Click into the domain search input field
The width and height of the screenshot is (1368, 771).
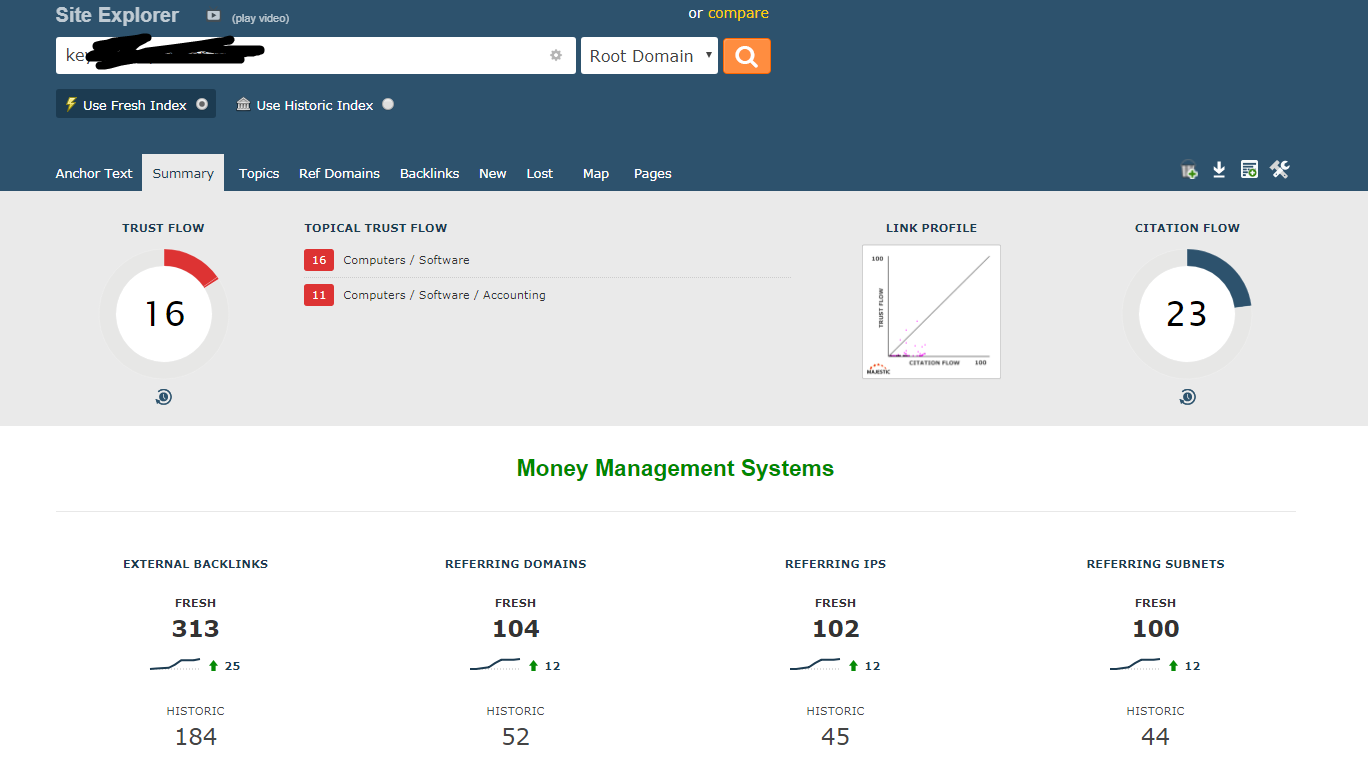point(316,56)
